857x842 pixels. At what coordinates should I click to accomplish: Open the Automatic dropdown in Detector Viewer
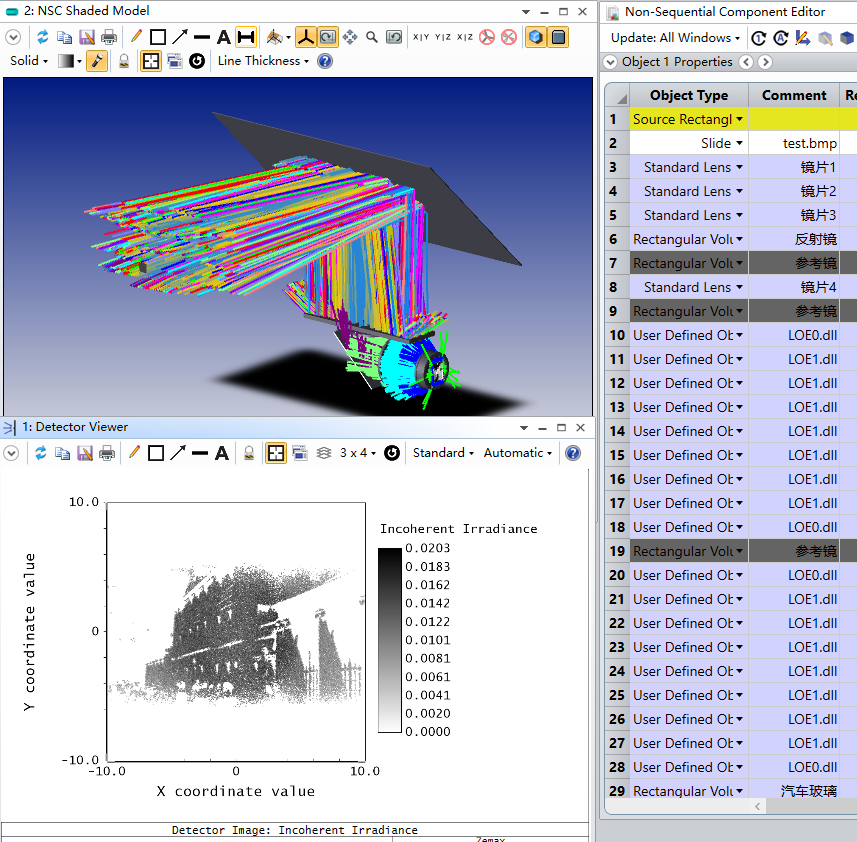click(x=518, y=453)
